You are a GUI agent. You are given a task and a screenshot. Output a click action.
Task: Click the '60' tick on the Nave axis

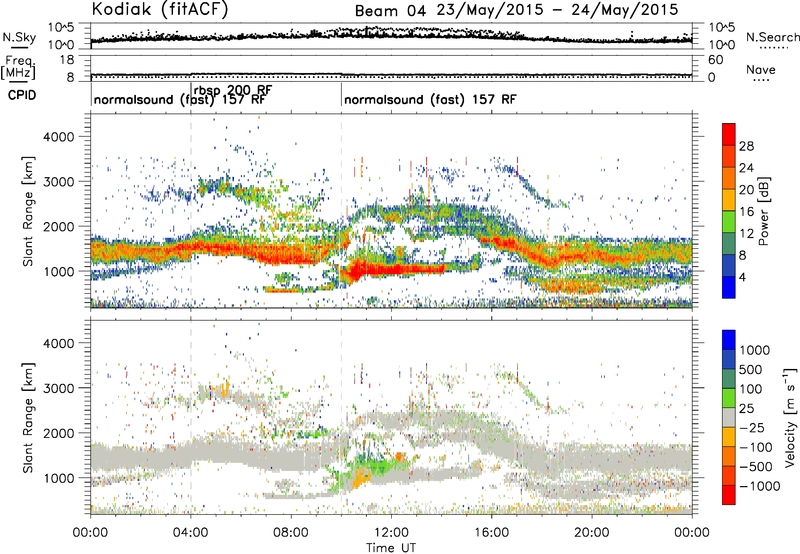pyautogui.click(x=715, y=60)
